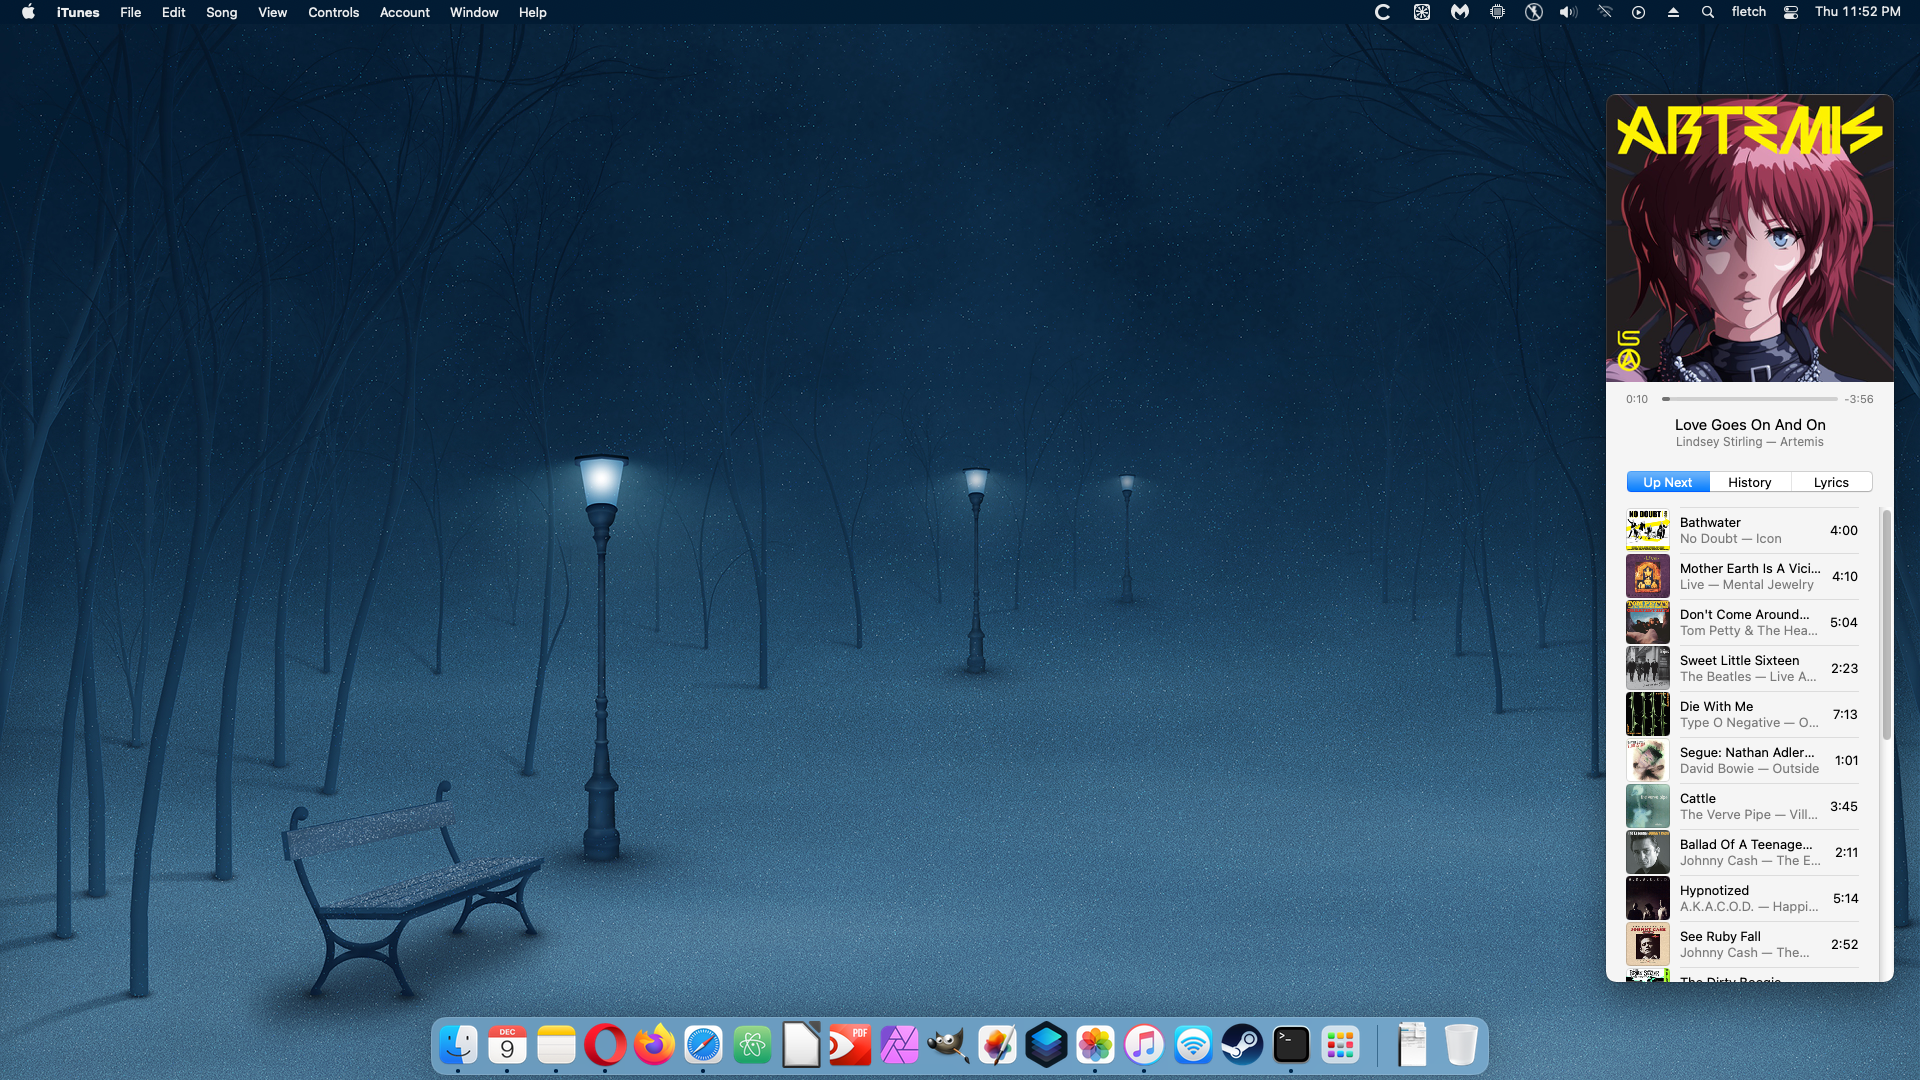Viewport: 1920px width, 1080px height.
Task: Click the Thu 11:52 PM clock
Action: pos(1858,12)
